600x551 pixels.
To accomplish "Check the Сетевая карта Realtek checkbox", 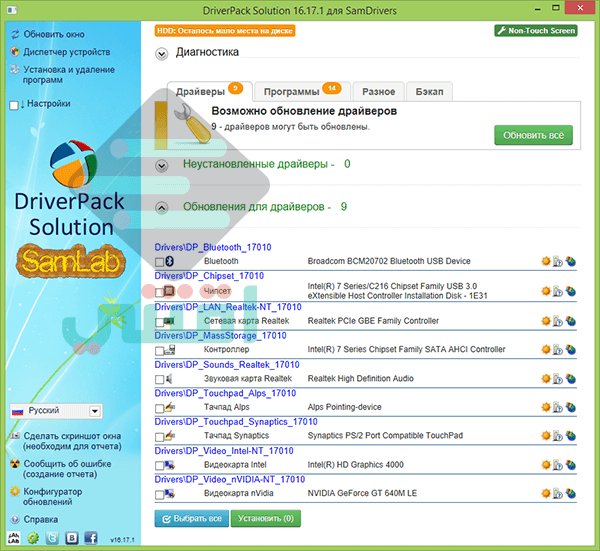I will [159, 322].
